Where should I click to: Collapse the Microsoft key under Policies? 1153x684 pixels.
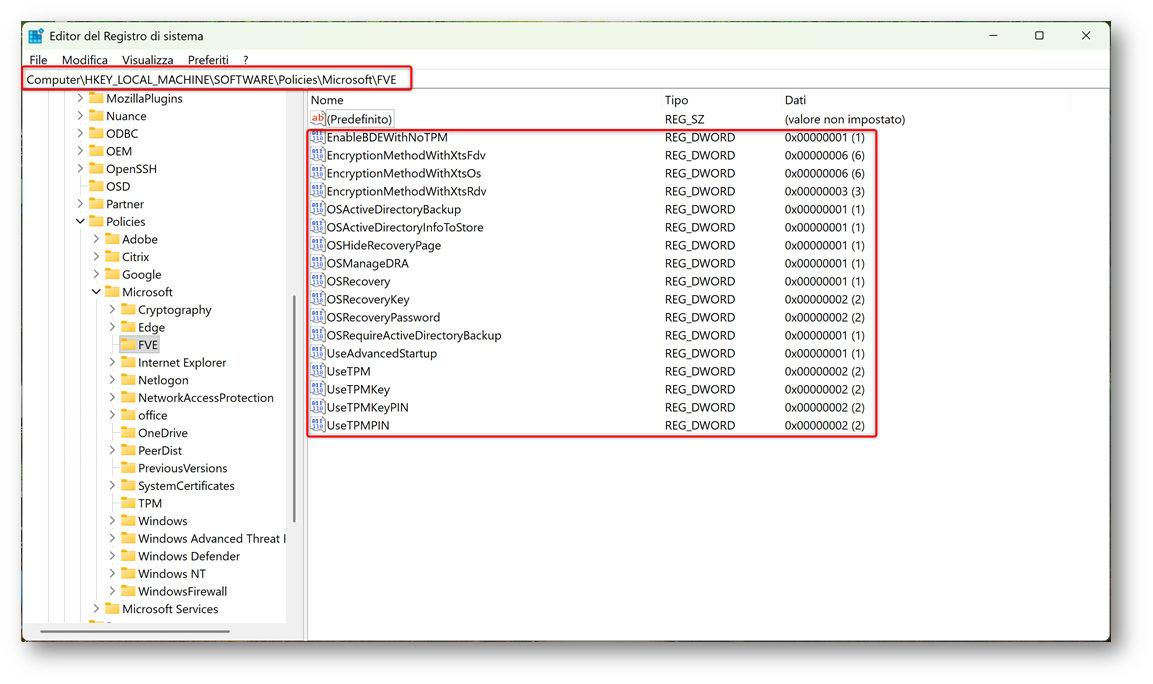click(x=96, y=292)
